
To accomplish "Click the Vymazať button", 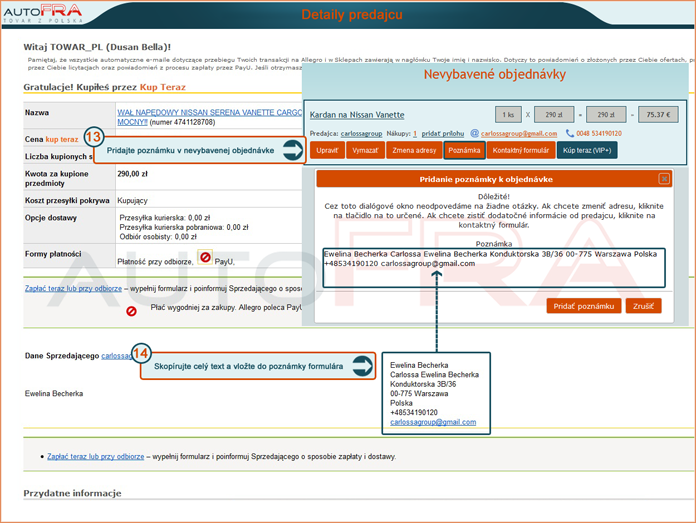I will point(365,150).
